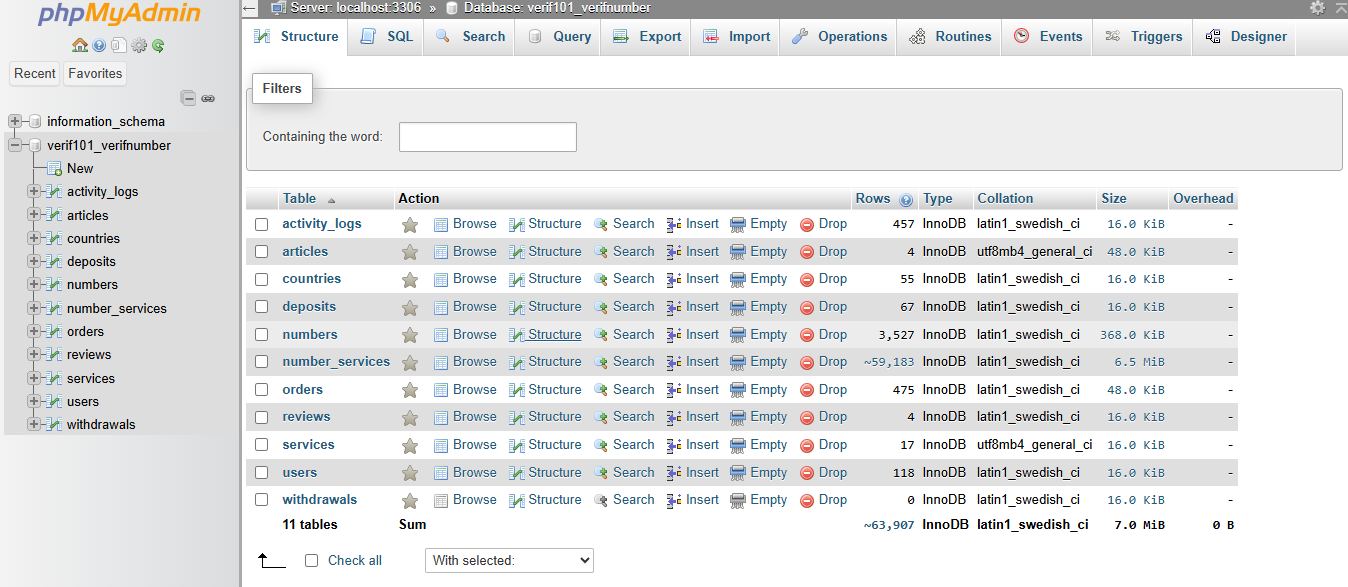Star the articles table as favorite
The height and width of the screenshot is (587, 1348).
[410, 252]
